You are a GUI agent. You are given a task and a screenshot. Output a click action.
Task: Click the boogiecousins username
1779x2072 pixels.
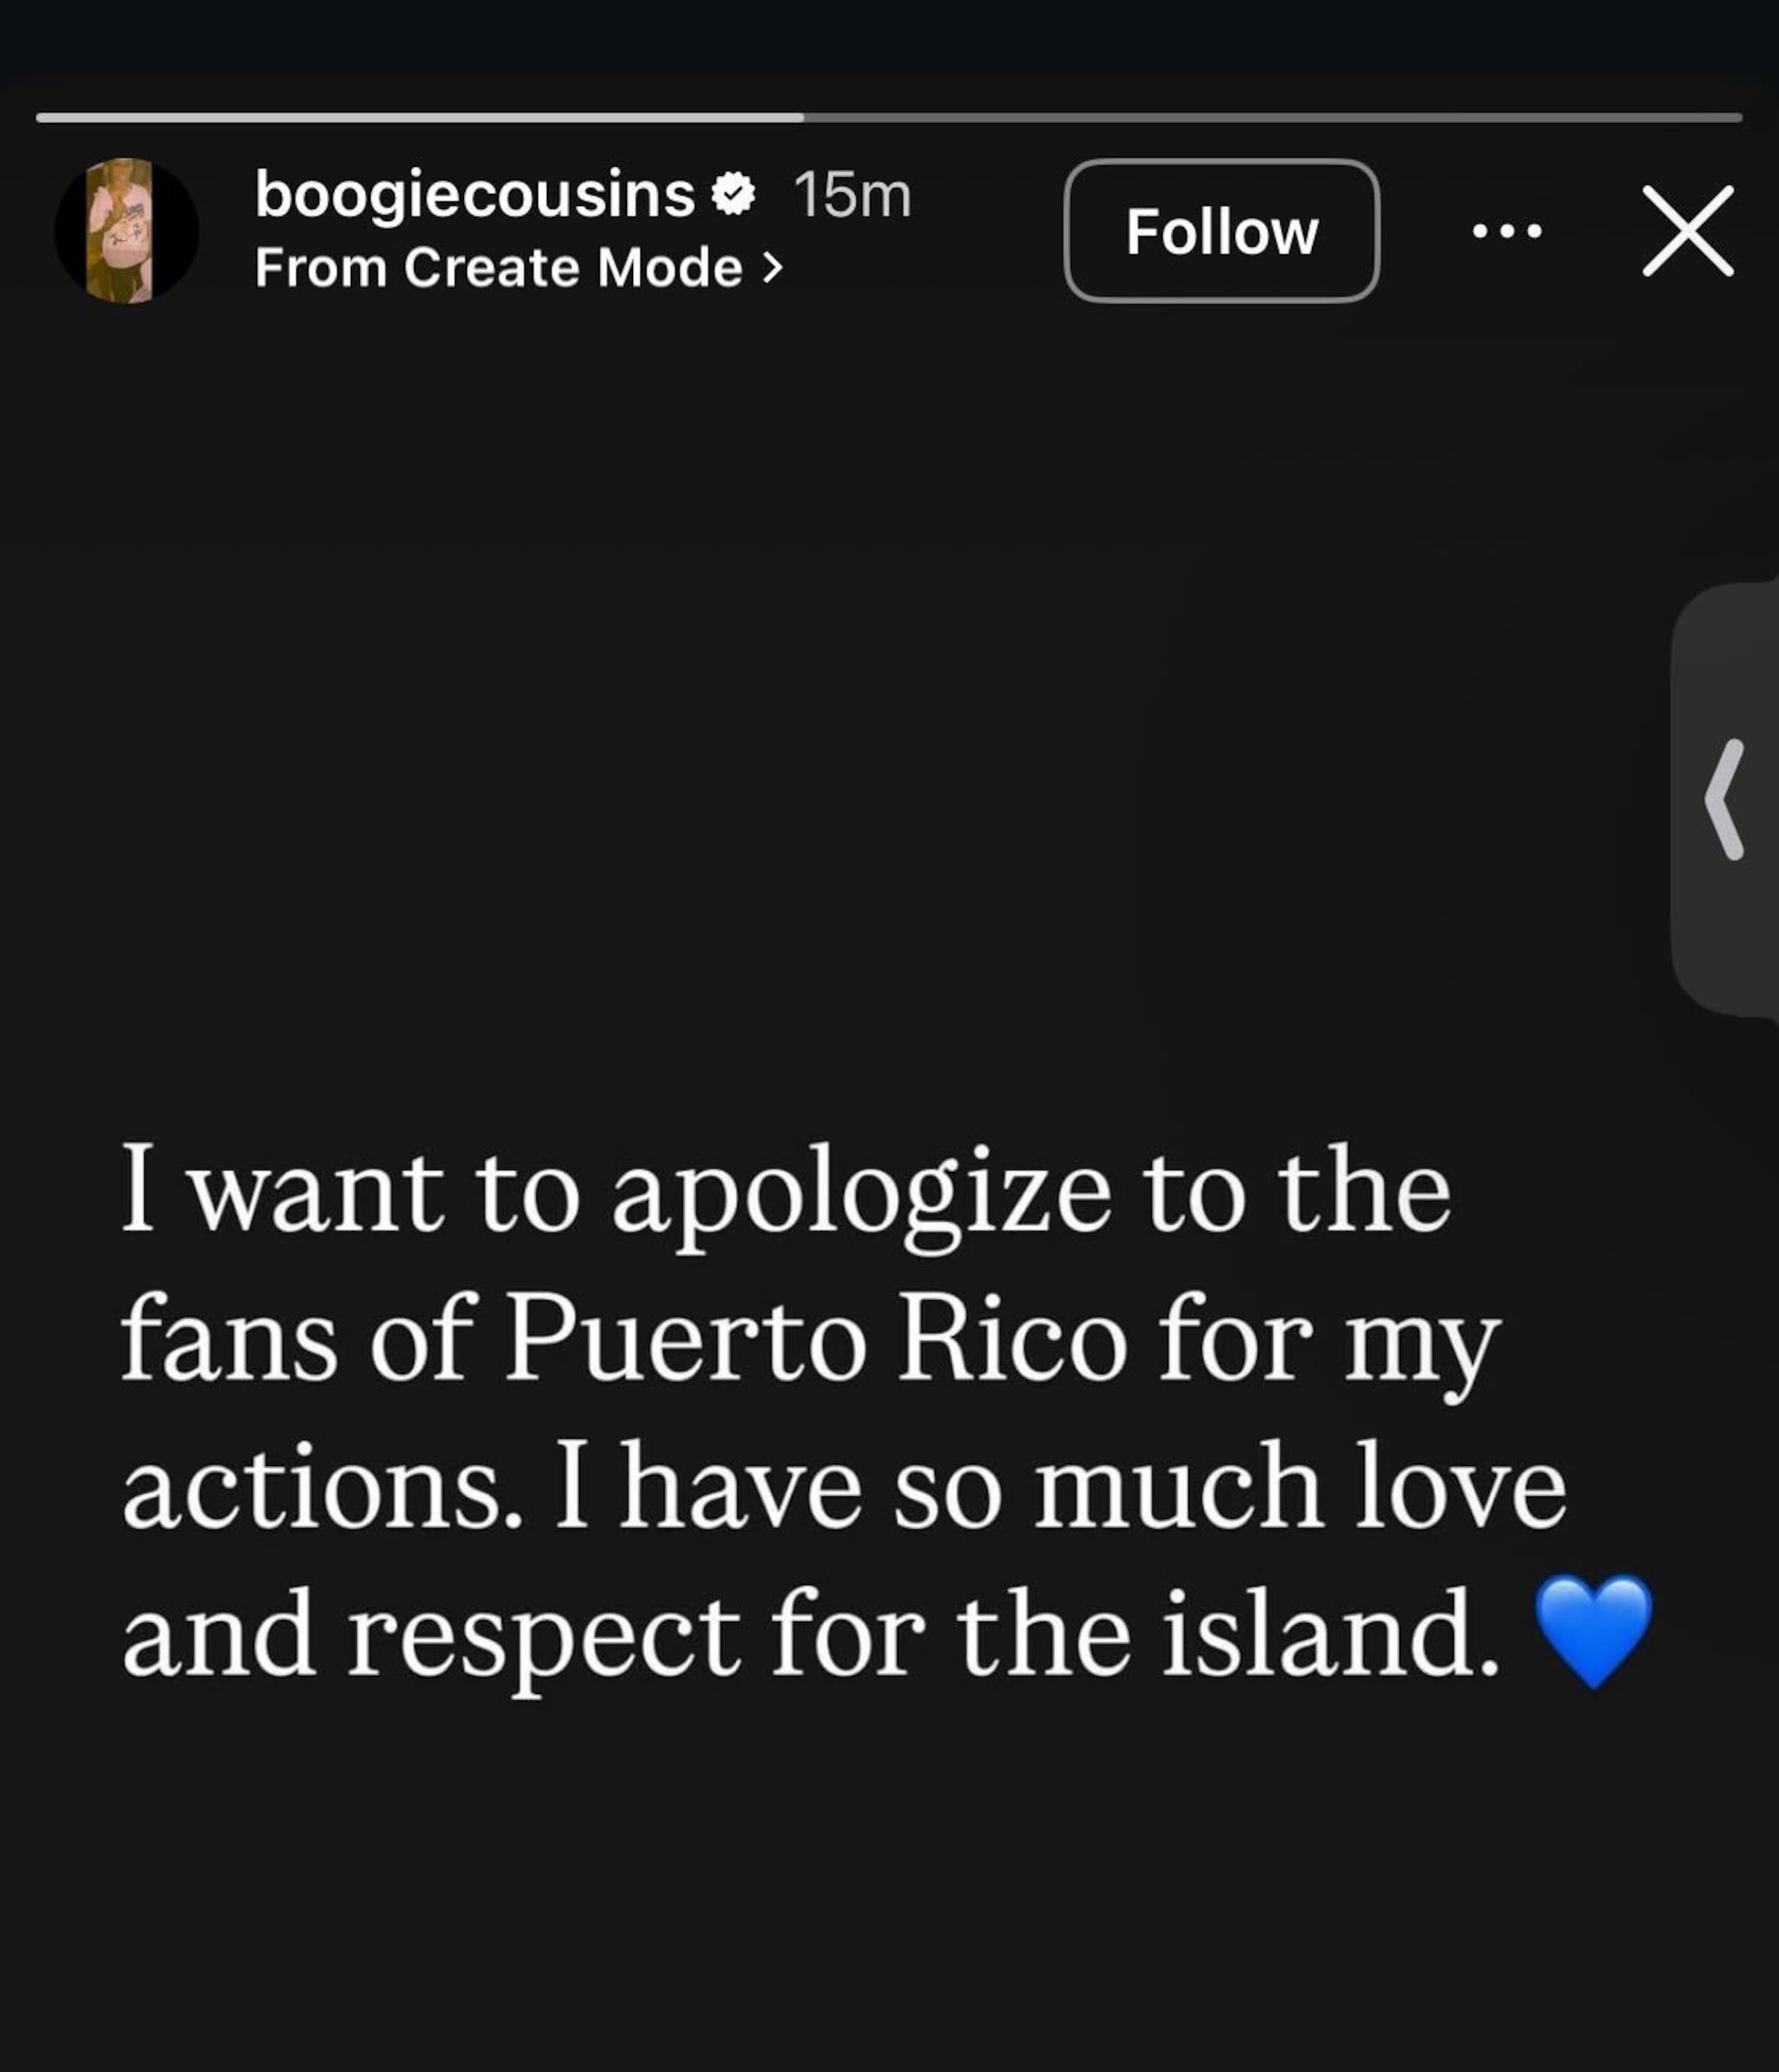click(x=474, y=194)
